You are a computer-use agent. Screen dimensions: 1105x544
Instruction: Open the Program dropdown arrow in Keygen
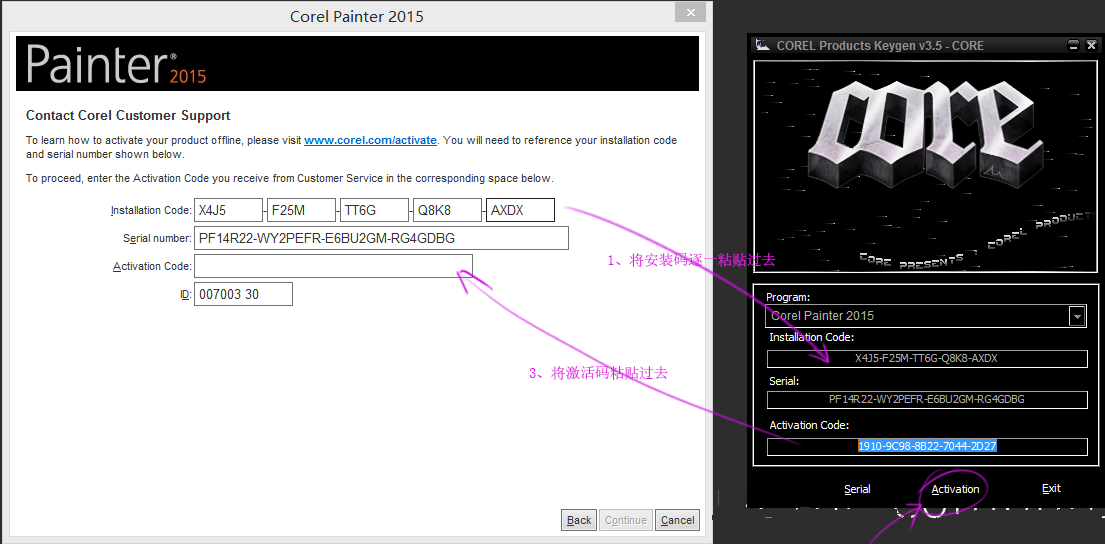1077,316
